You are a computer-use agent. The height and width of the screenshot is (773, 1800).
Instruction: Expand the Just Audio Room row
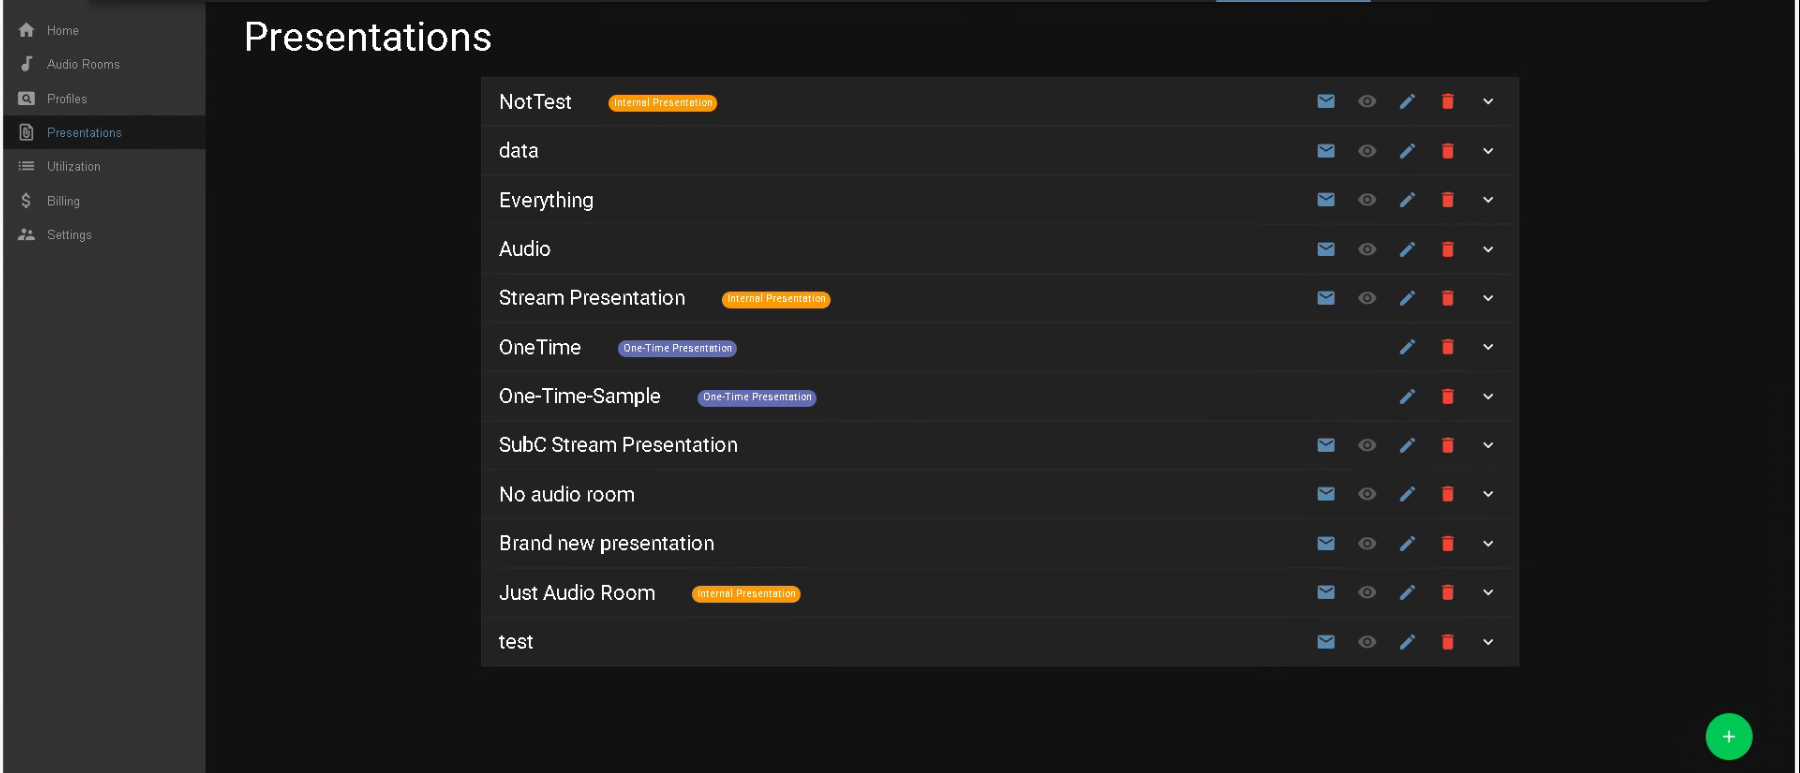[1488, 593]
